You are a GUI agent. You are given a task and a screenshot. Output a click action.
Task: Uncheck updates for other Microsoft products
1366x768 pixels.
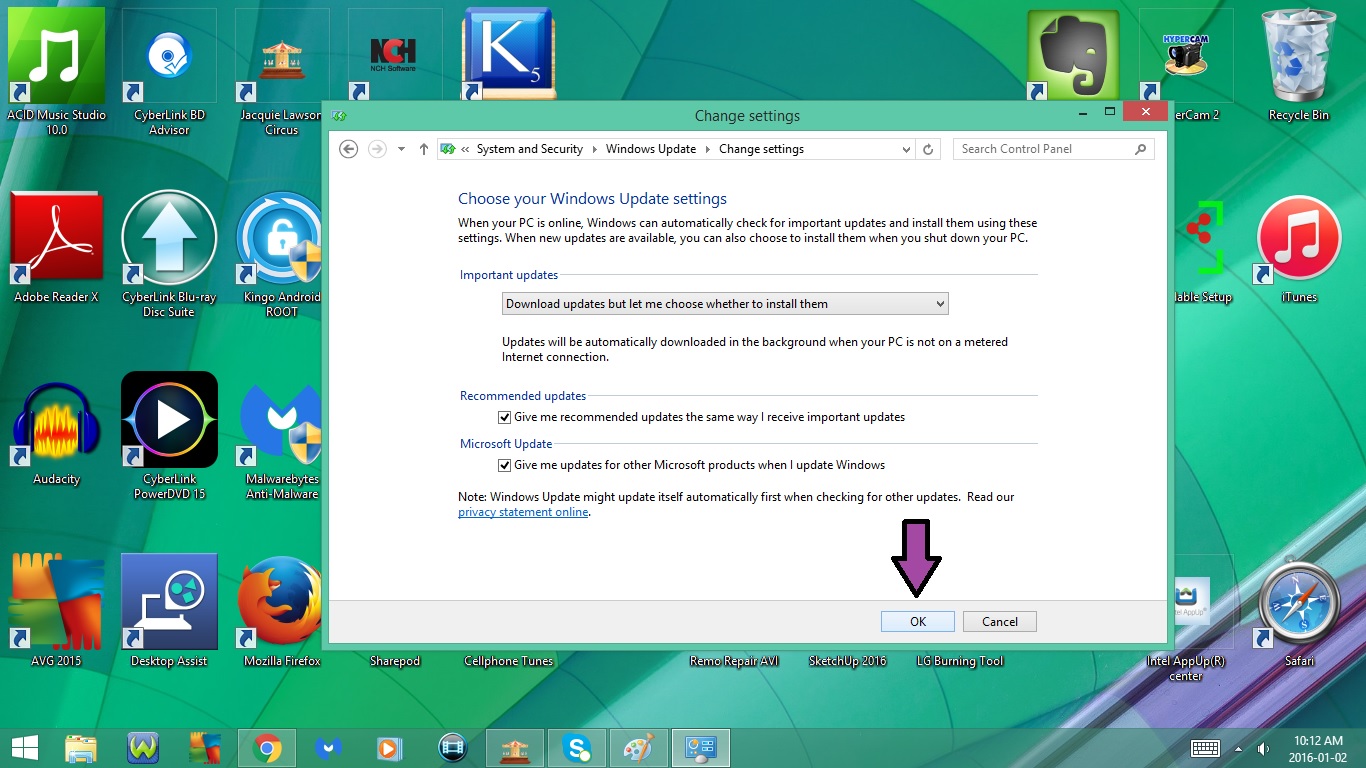click(505, 465)
